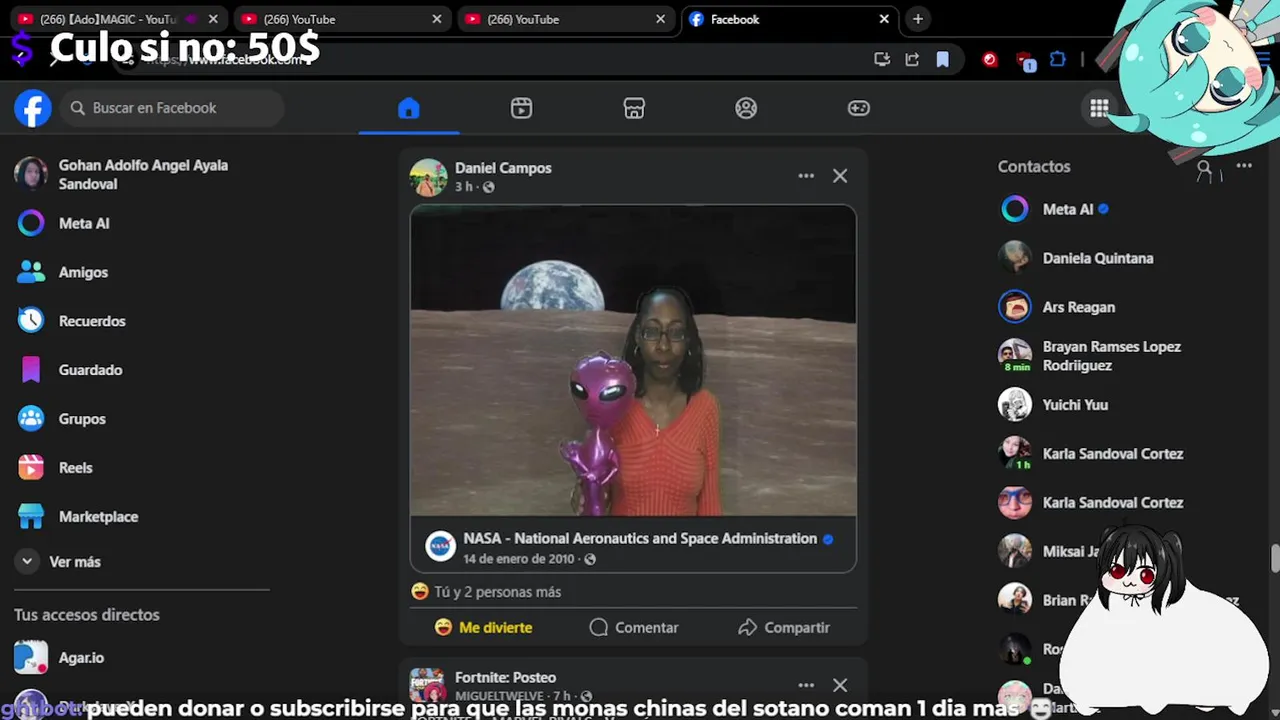Open Fortnite: Posteo group name
The height and width of the screenshot is (720, 1280).
click(x=505, y=677)
